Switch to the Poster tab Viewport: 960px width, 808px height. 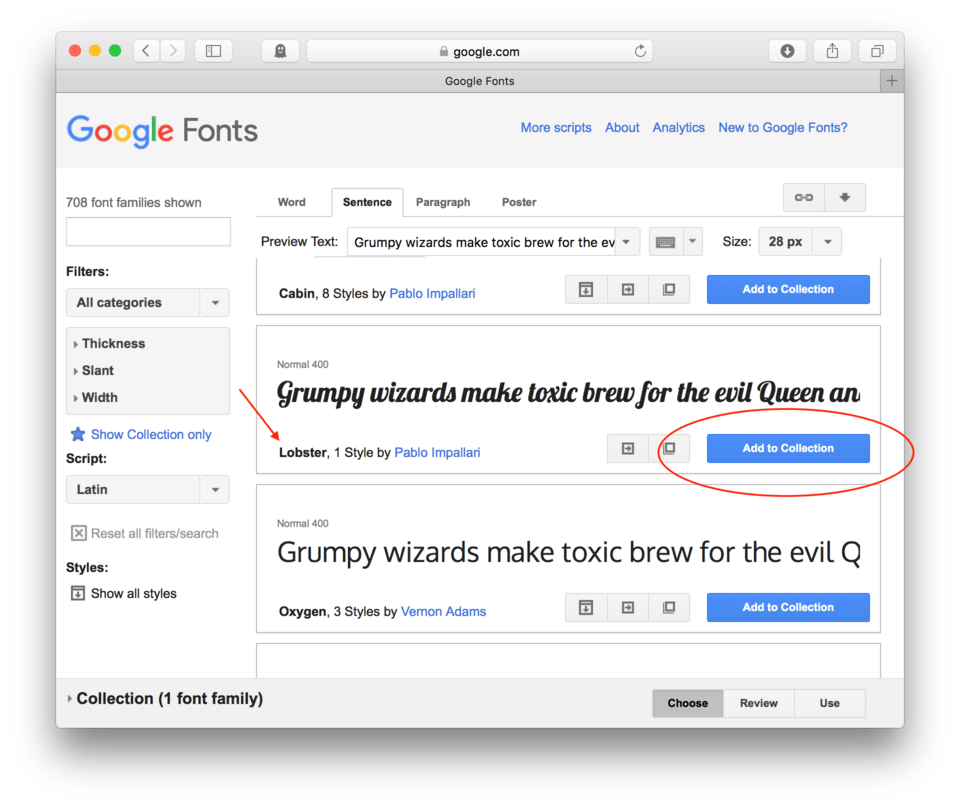click(x=519, y=202)
